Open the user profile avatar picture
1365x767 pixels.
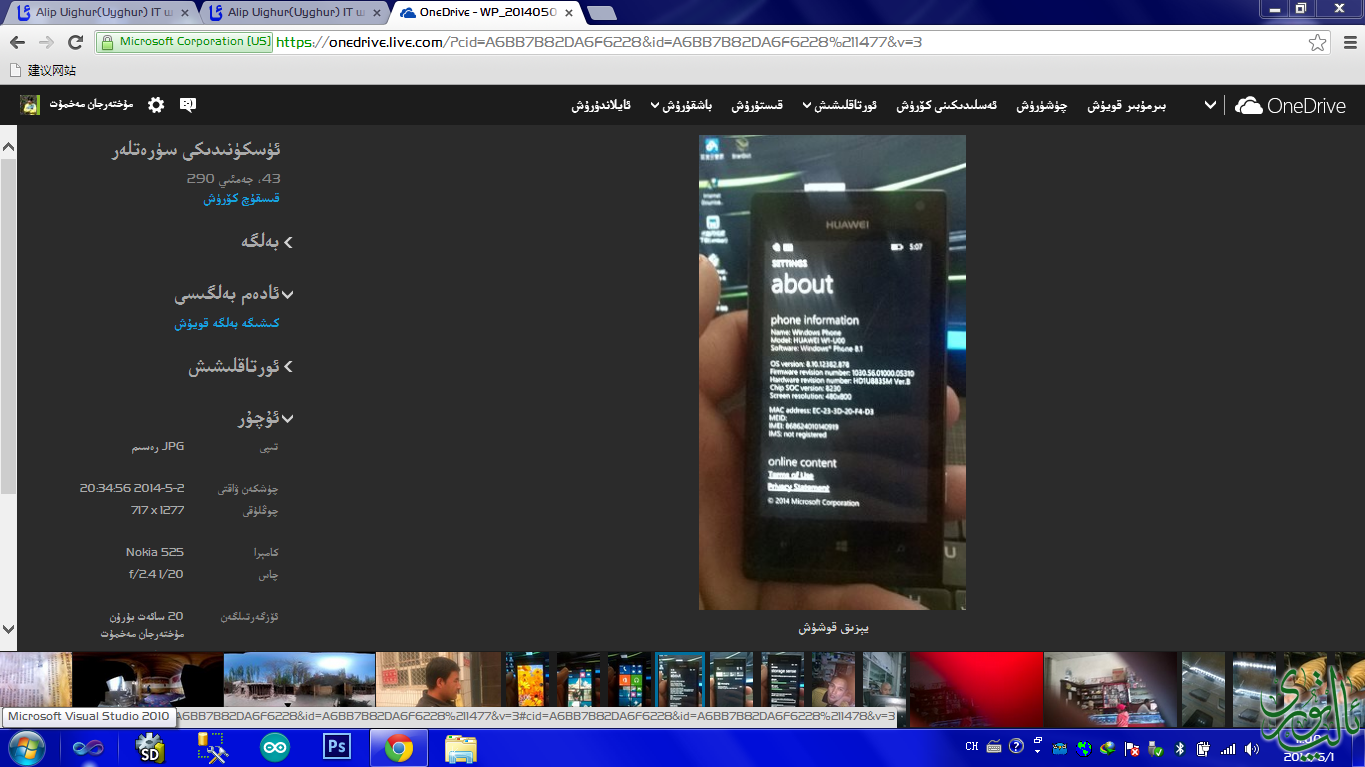coord(30,105)
